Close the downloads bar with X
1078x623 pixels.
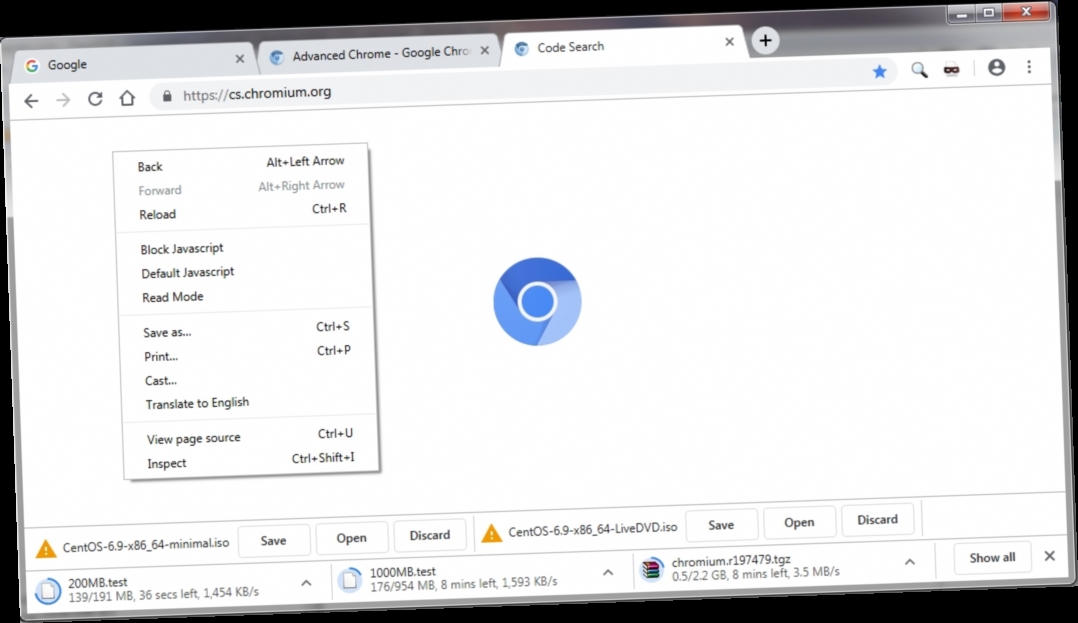tap(1049, 556)
